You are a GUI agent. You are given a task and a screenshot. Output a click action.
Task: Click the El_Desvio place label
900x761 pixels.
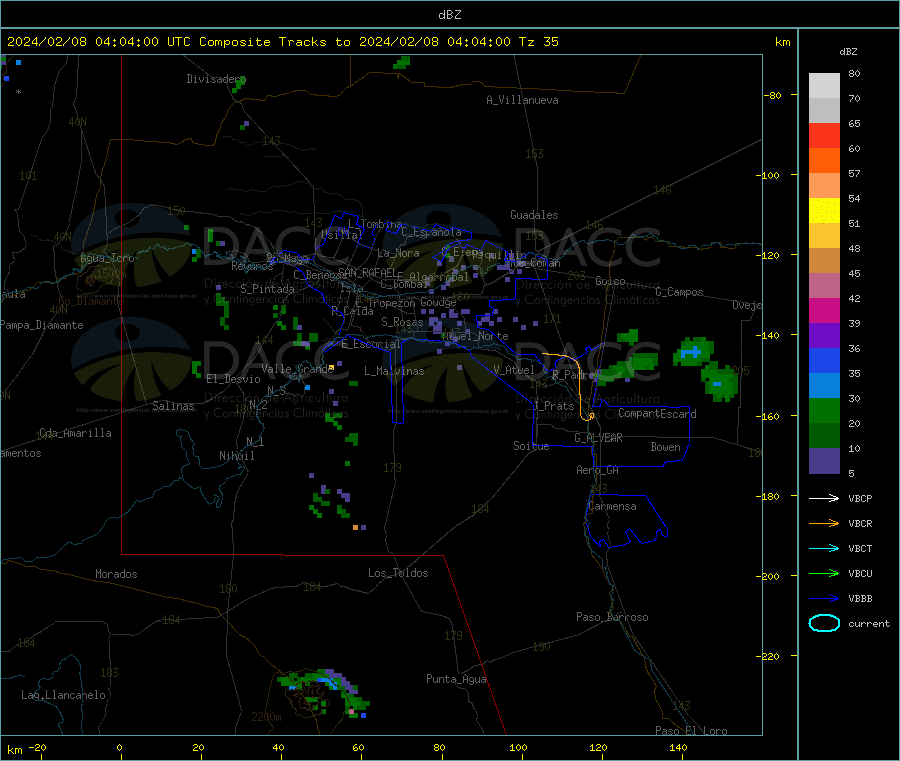coord(234,379)
